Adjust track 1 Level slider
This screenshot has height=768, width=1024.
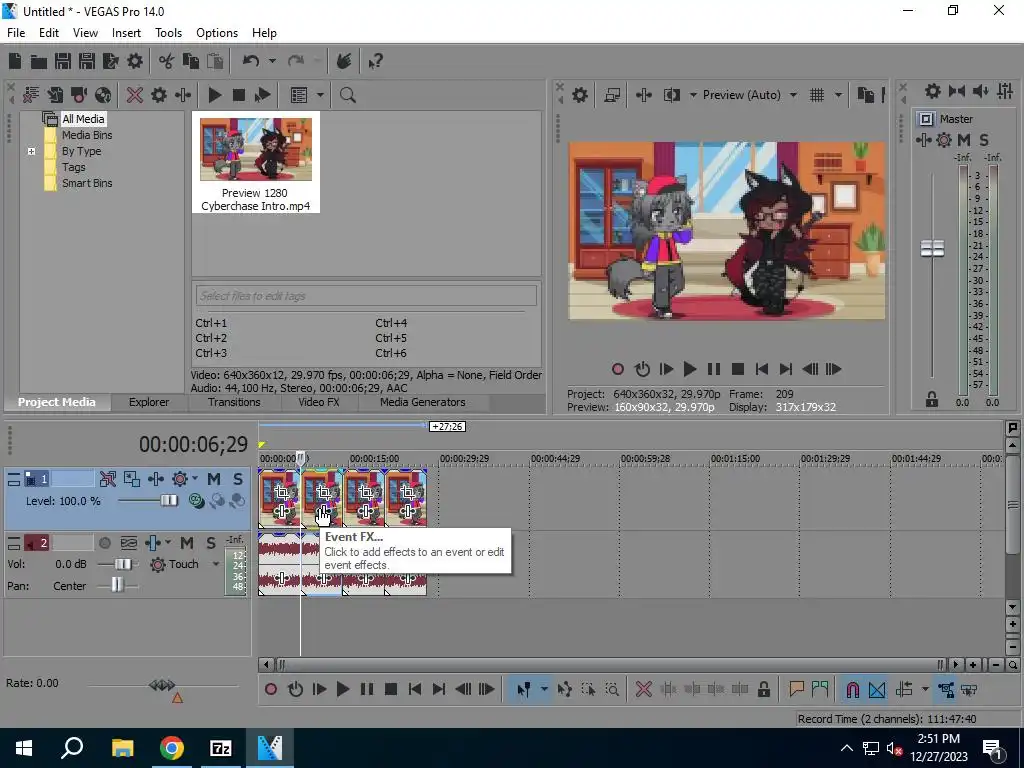click(168, 500)
